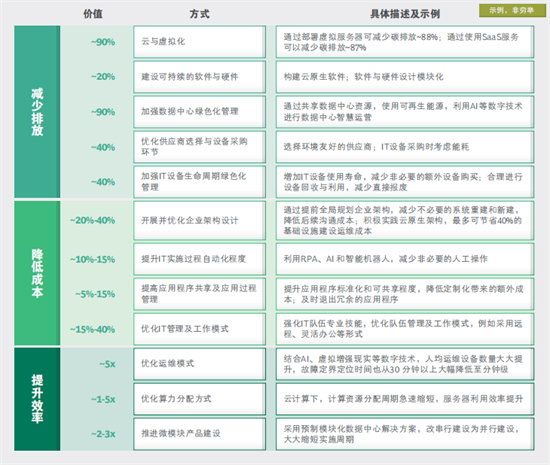
Task: Select the '方式' column header
Action: click(199, 14)
